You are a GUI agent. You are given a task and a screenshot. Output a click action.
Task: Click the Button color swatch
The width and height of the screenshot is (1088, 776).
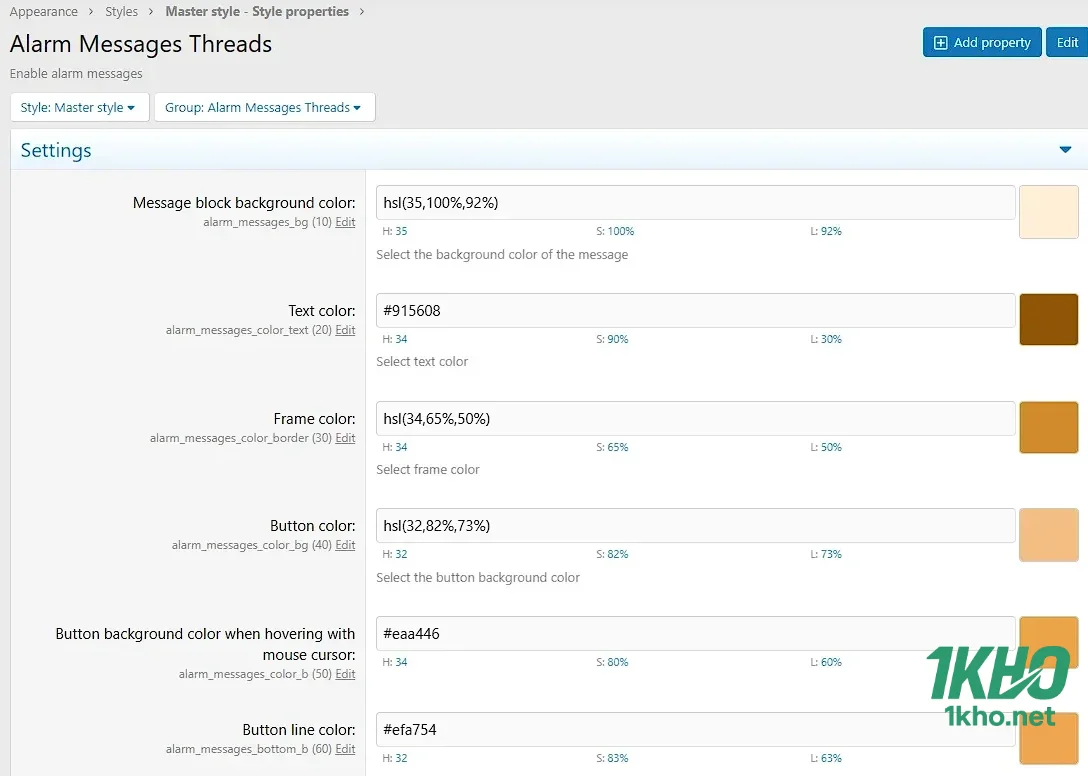click(1048, 535)
